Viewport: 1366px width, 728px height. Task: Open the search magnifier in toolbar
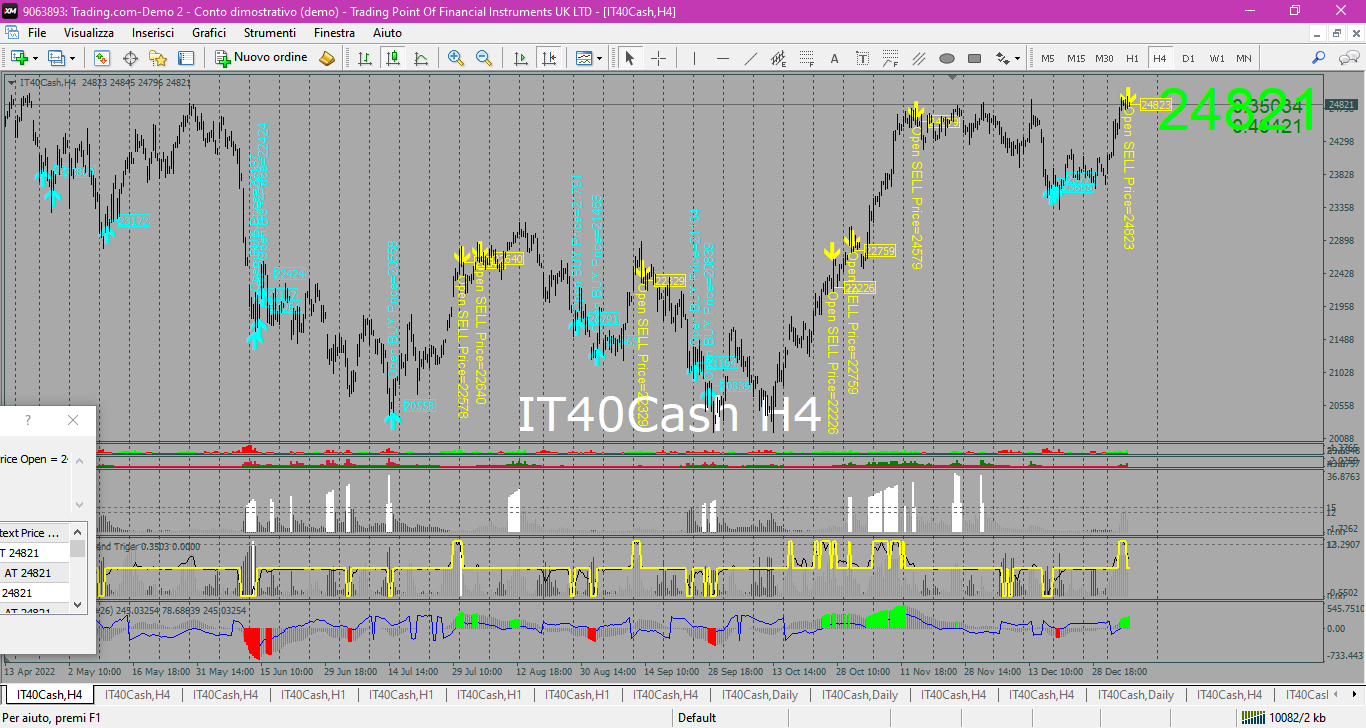click(1319, 58)
